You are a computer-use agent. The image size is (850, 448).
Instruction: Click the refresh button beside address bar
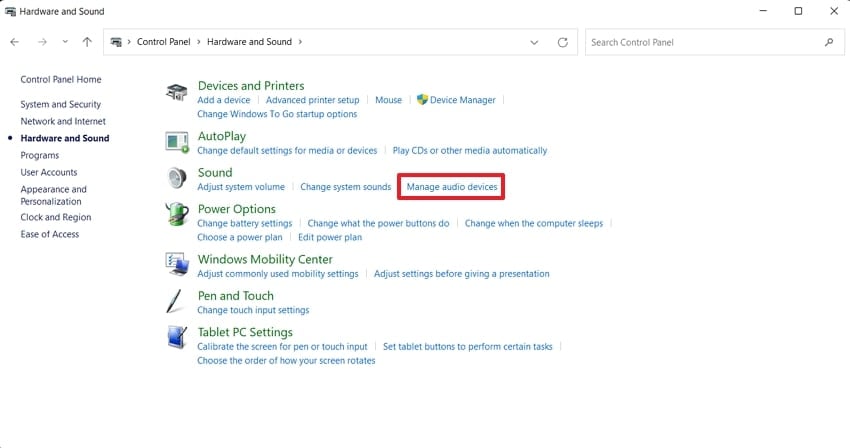pos(563,43)
